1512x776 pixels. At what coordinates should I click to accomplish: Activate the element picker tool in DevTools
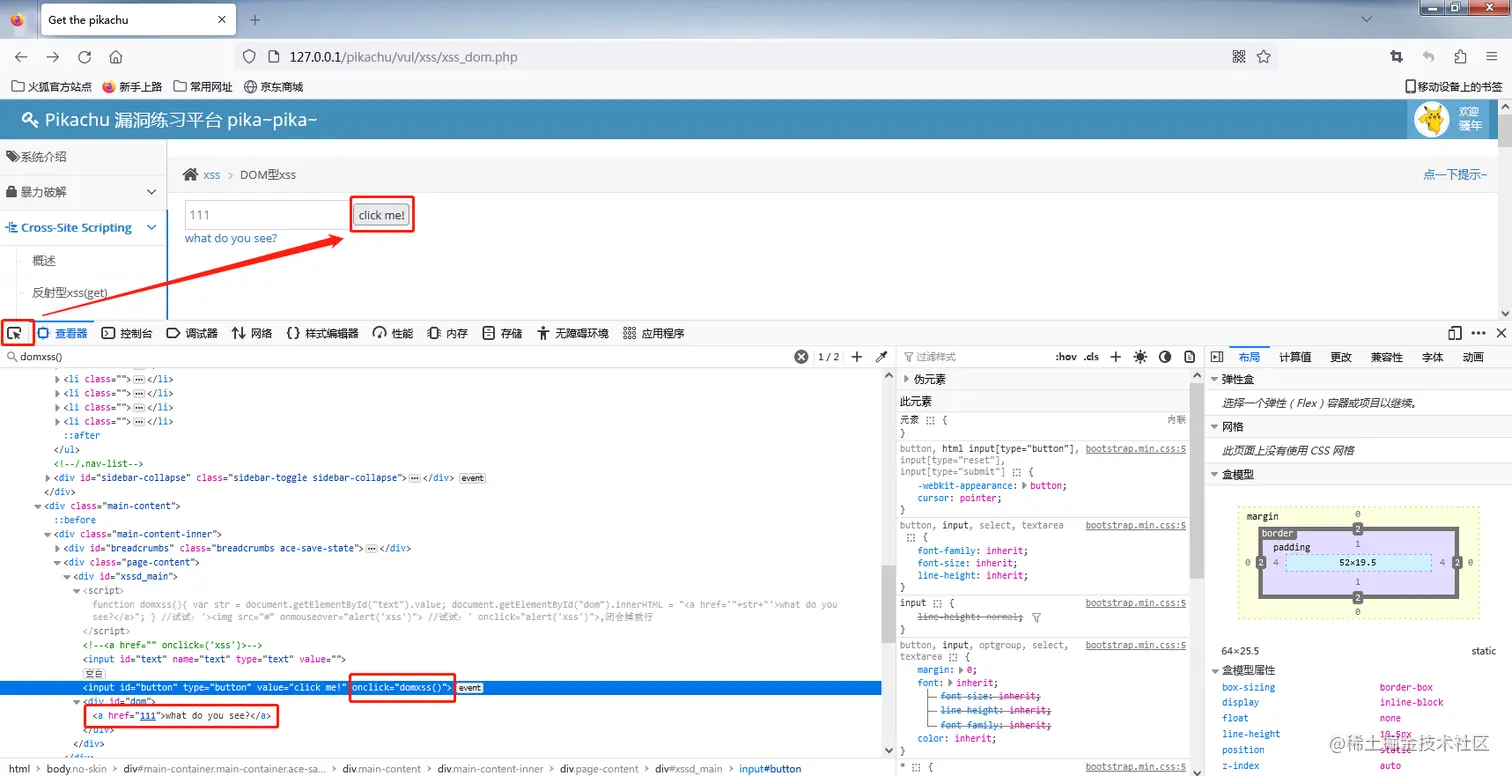tap(15, 333)
